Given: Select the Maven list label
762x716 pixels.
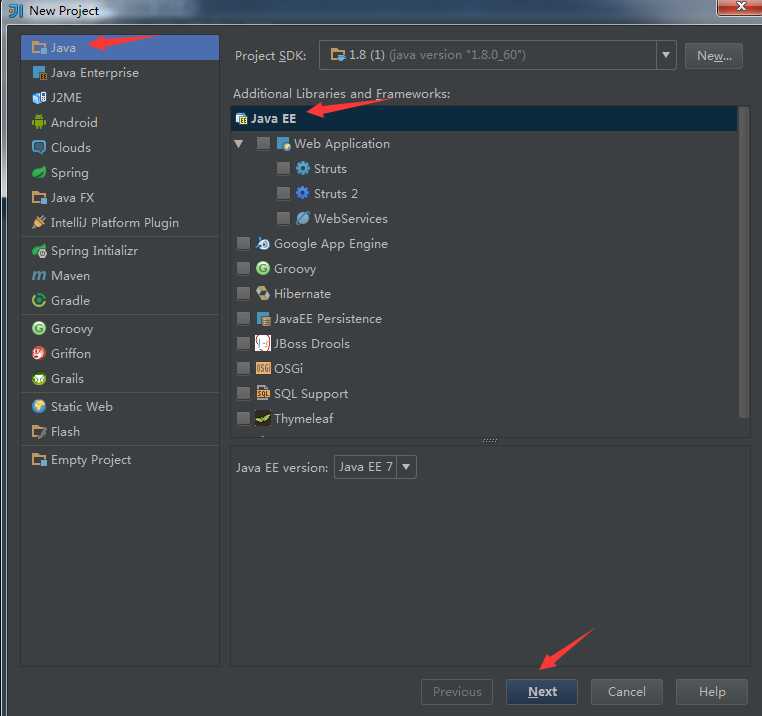Looking at the screenshot, I should tap(70, 276).
